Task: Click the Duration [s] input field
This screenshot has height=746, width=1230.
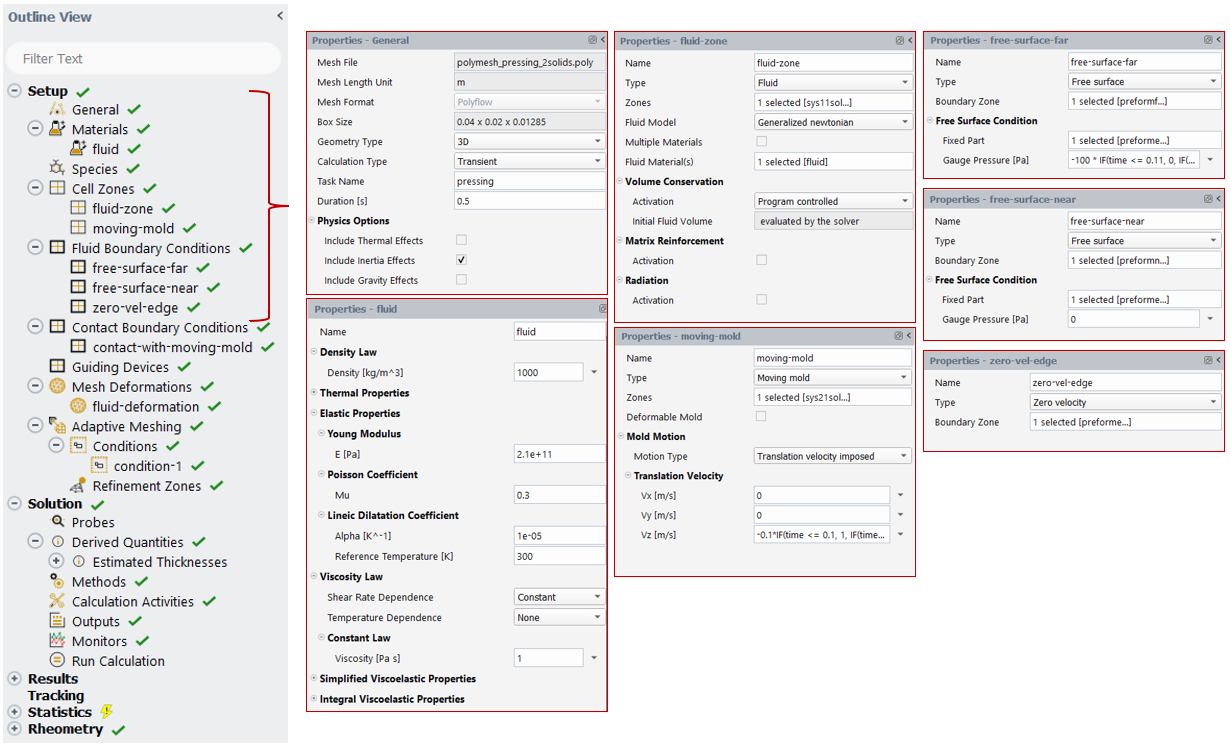Action: (529, 201)
